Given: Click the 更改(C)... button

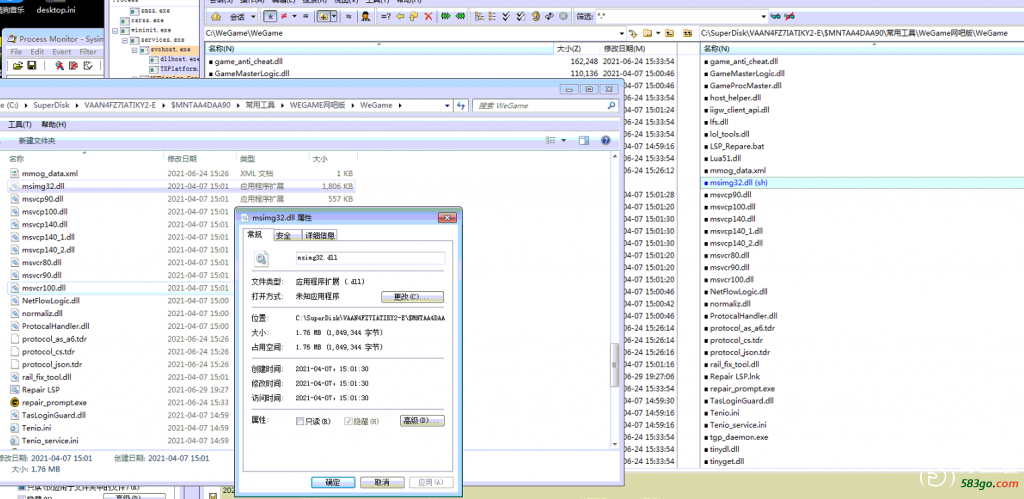Looking at the screenshot, I should point(412,297).
